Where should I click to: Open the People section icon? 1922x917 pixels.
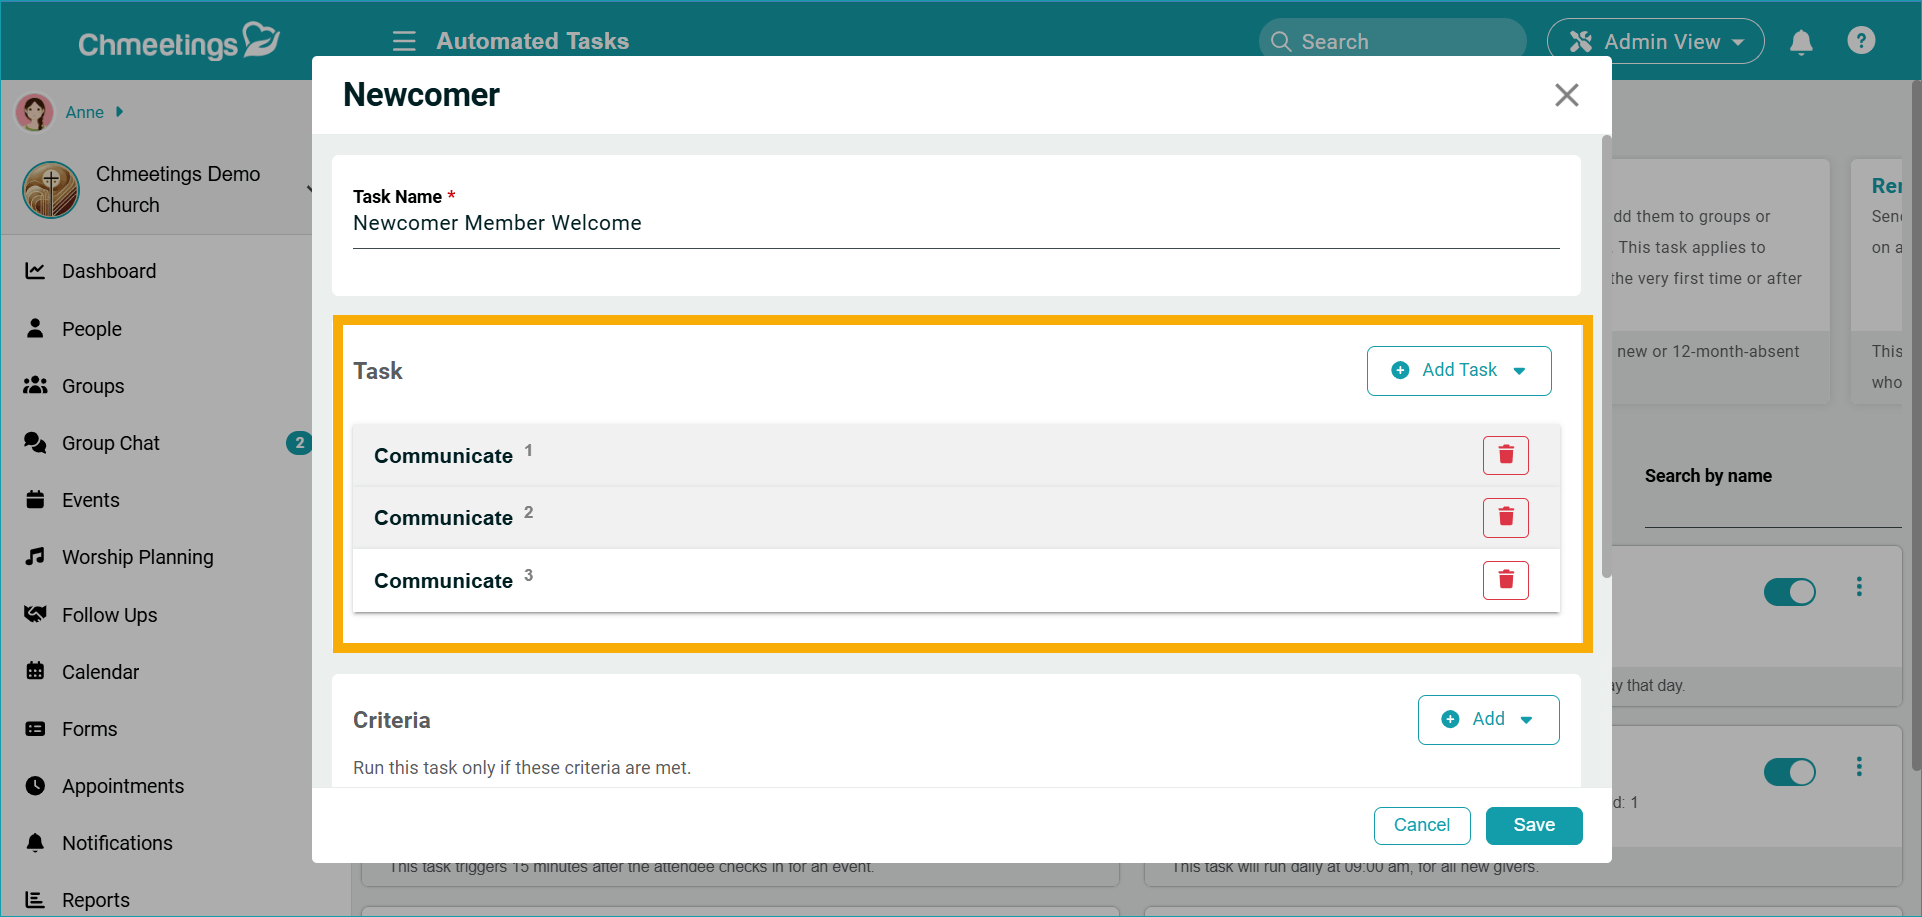[36, 328]
